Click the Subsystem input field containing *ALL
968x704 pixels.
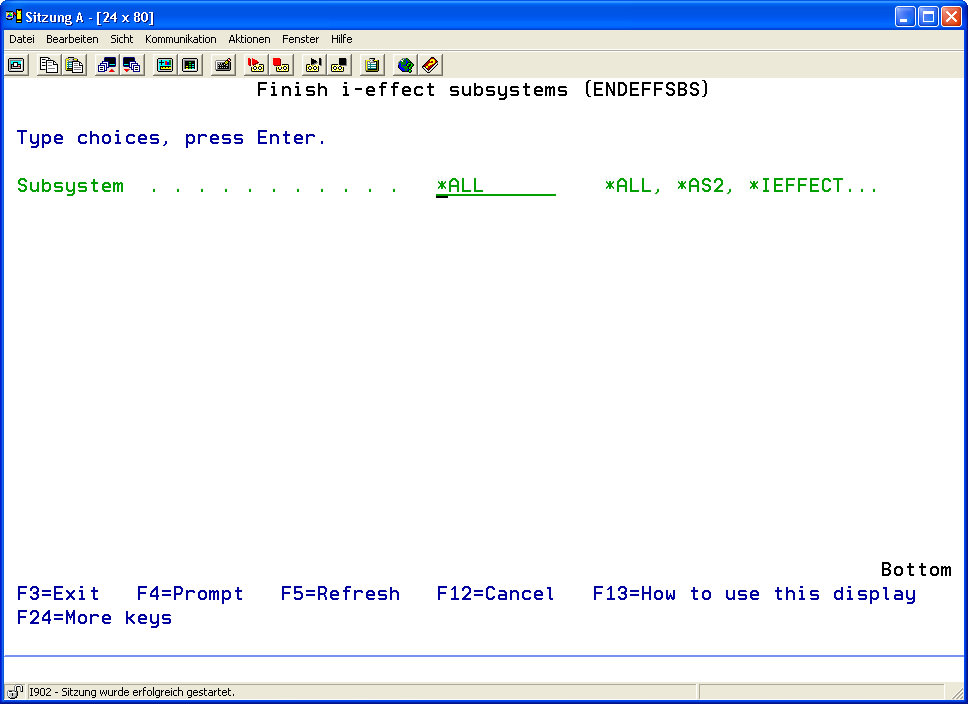click(495, 186)
